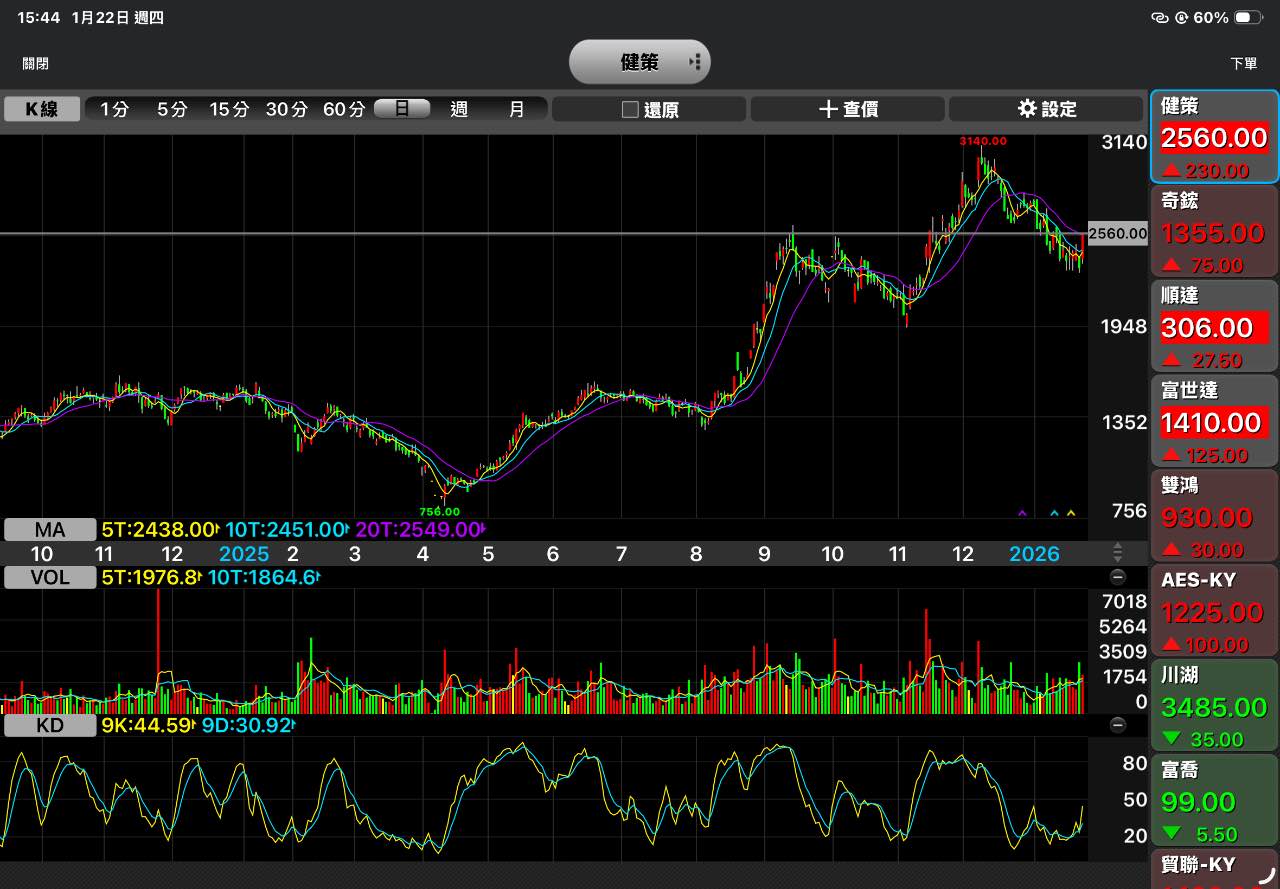Tap the up/down resize arrows beside the date axis
Screen dimensions: 1280x889
[x=1118, y=553]
